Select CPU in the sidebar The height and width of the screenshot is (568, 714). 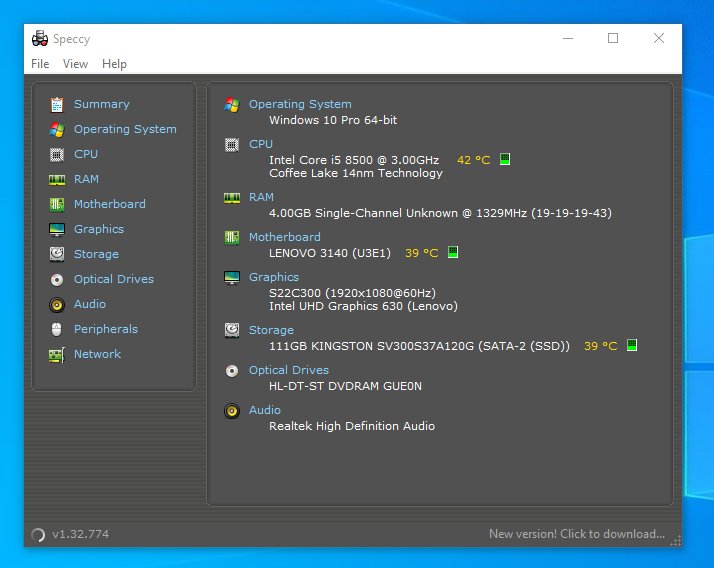tap(86, 154)
